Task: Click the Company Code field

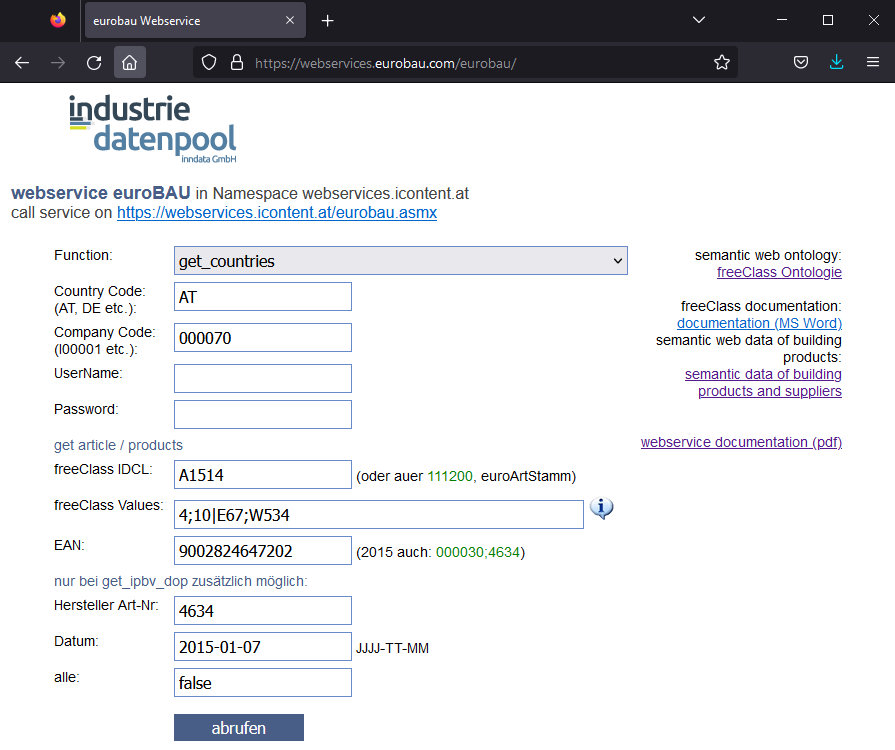Action: (x=263, y=338)
